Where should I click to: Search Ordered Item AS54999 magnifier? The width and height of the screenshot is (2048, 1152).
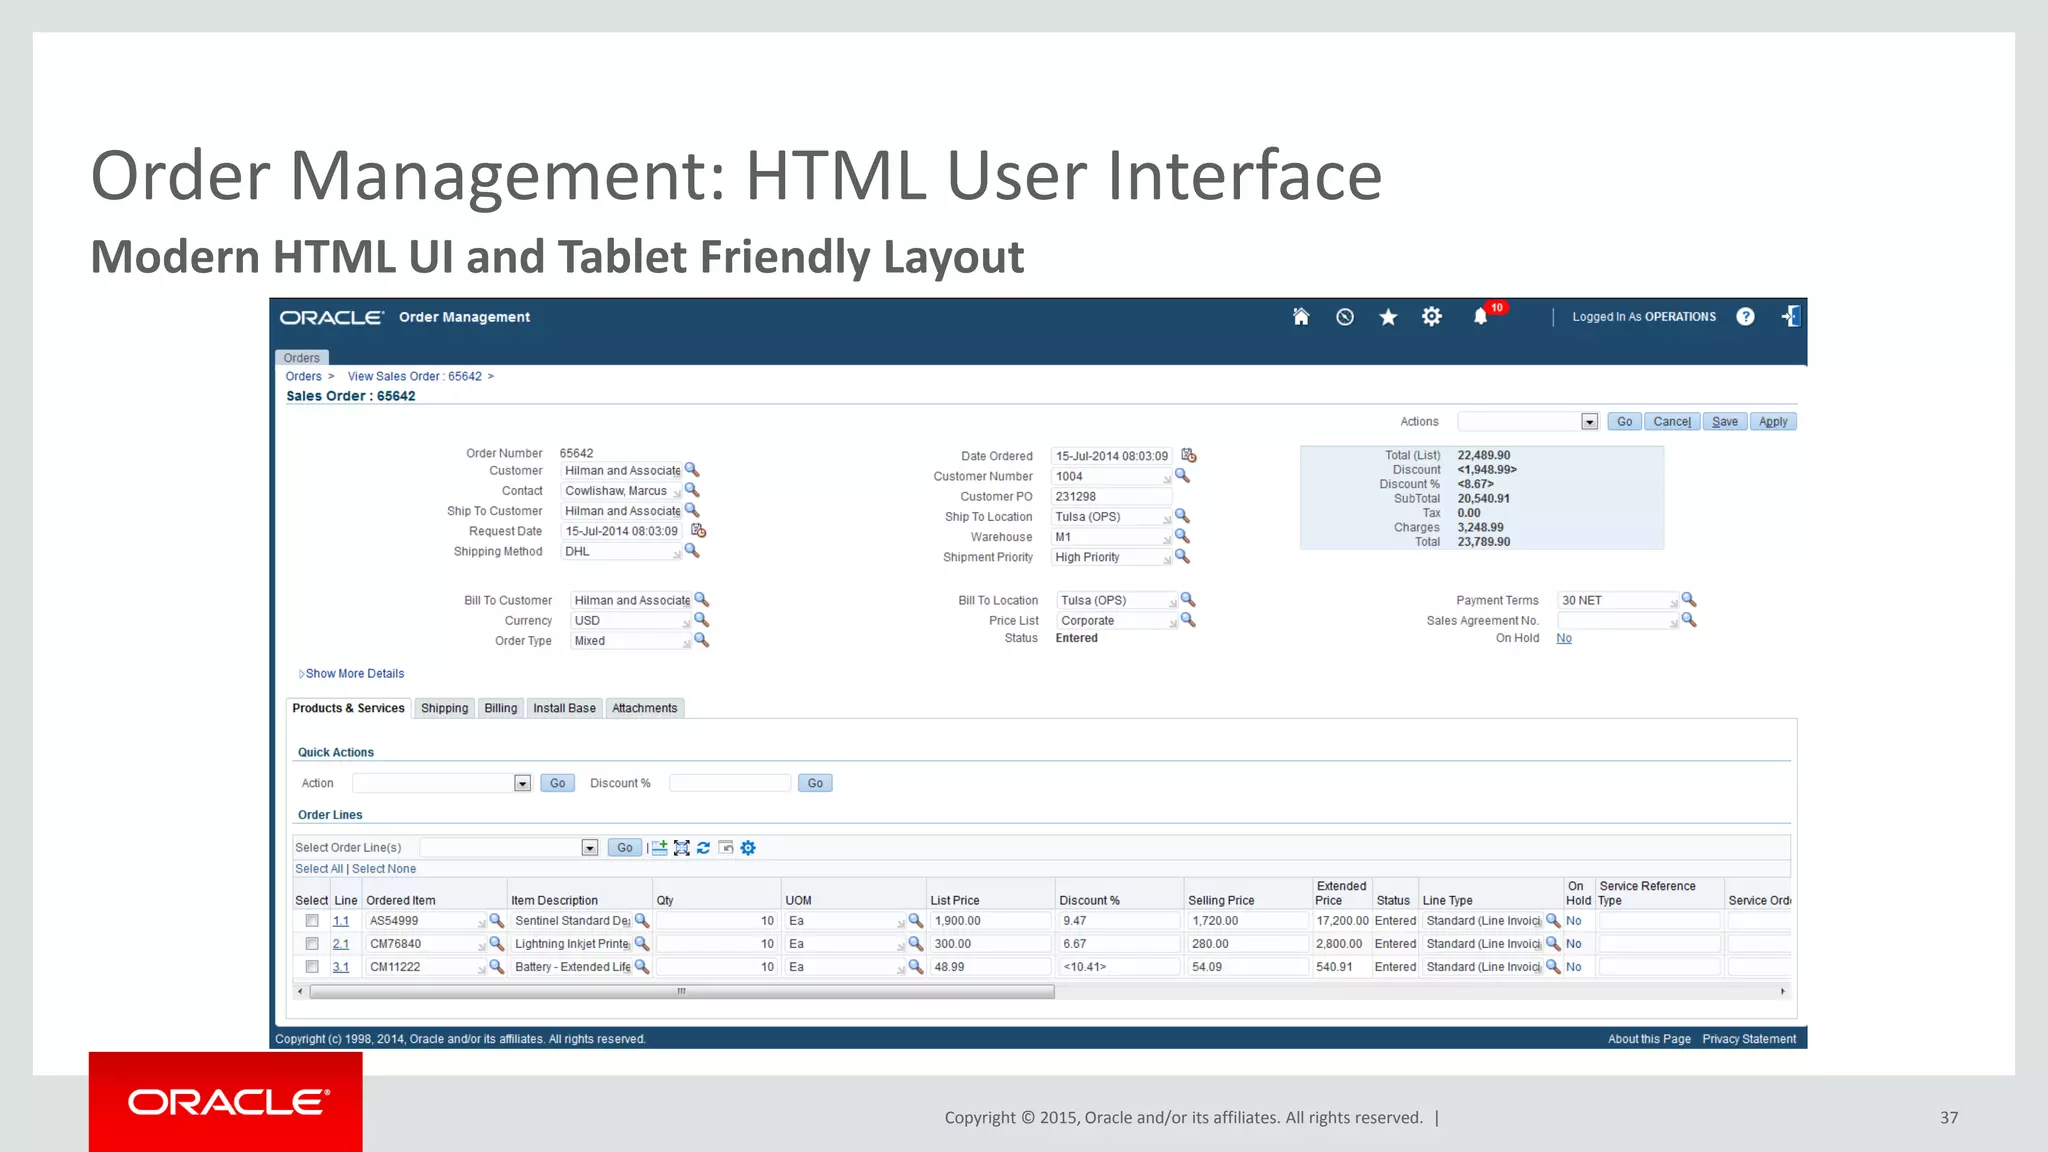496,920
